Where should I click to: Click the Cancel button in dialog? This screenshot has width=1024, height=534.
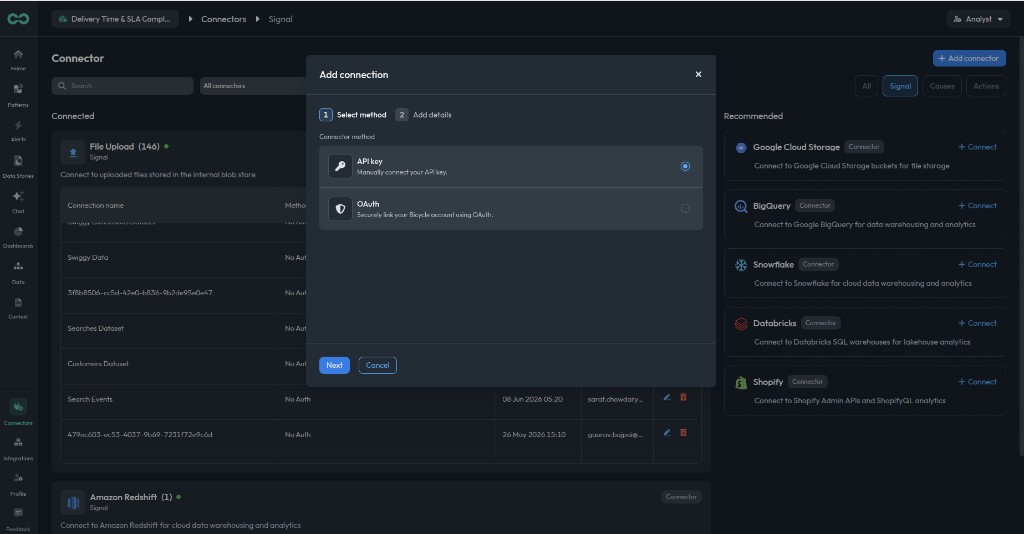tap(377, 365)
